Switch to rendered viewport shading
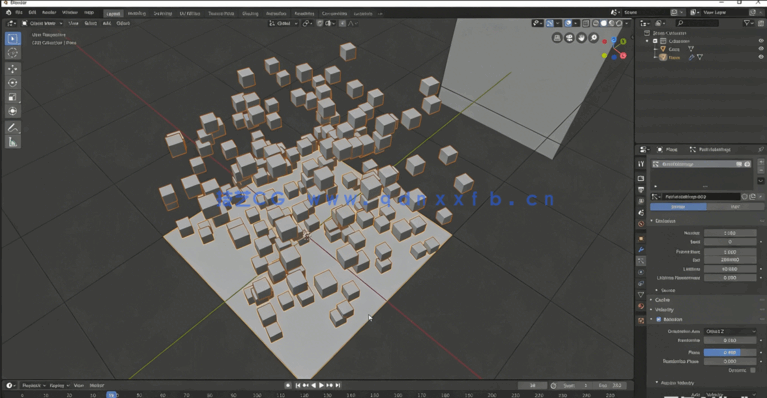The height and width of the screenshot is (398, 767). click(619, 23)
